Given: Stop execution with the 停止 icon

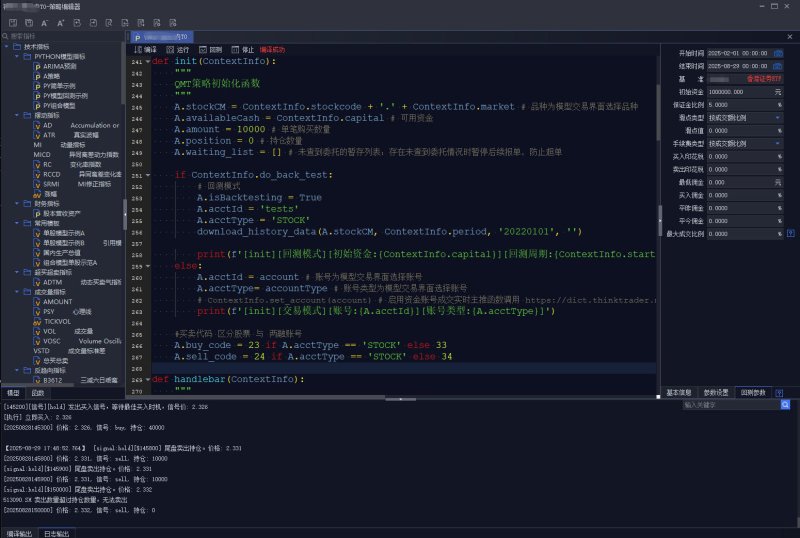Looking at the screenshot, I should click(x=235, y=50).
